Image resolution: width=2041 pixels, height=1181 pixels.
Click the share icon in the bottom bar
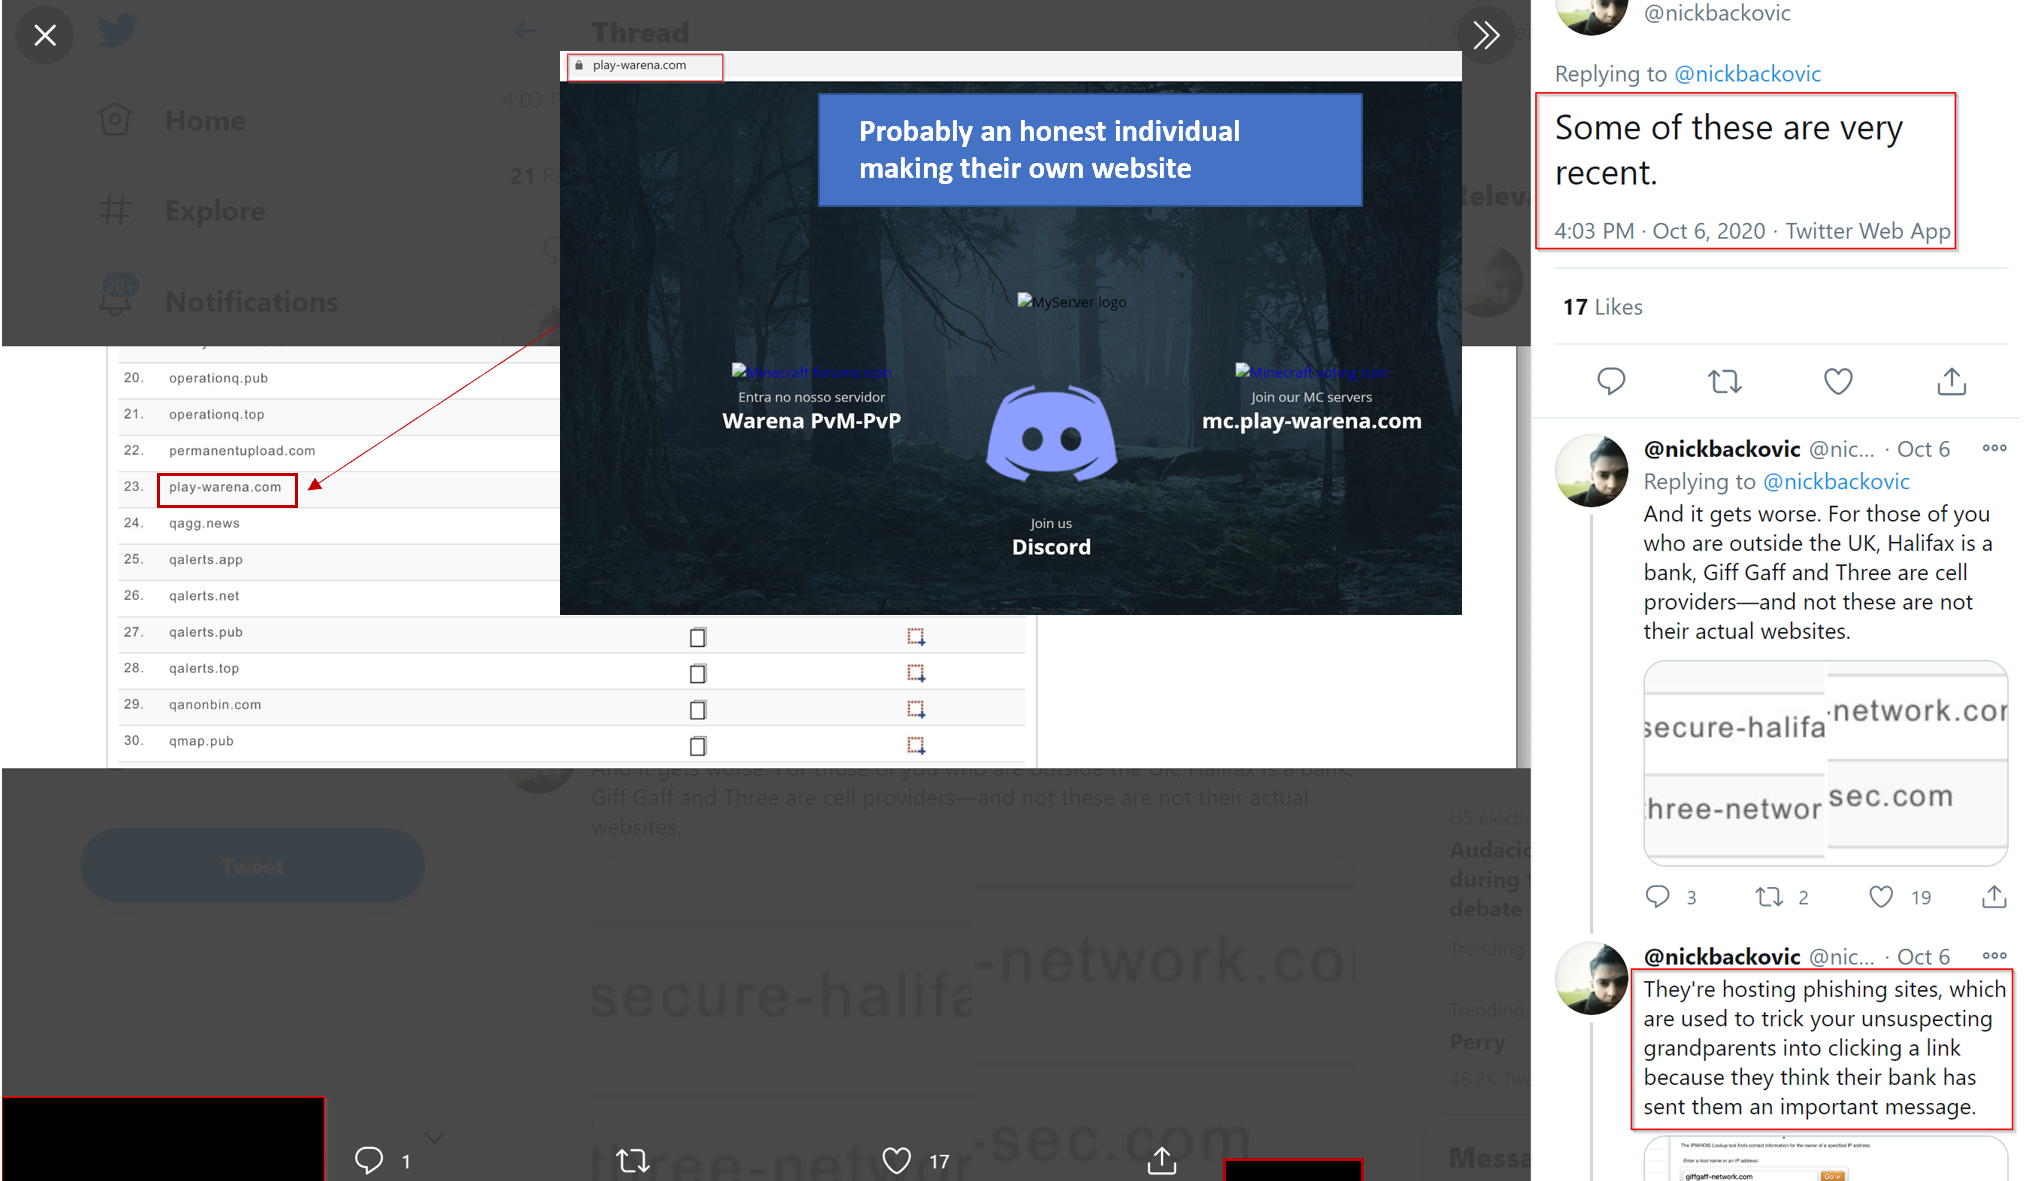1161,1160
